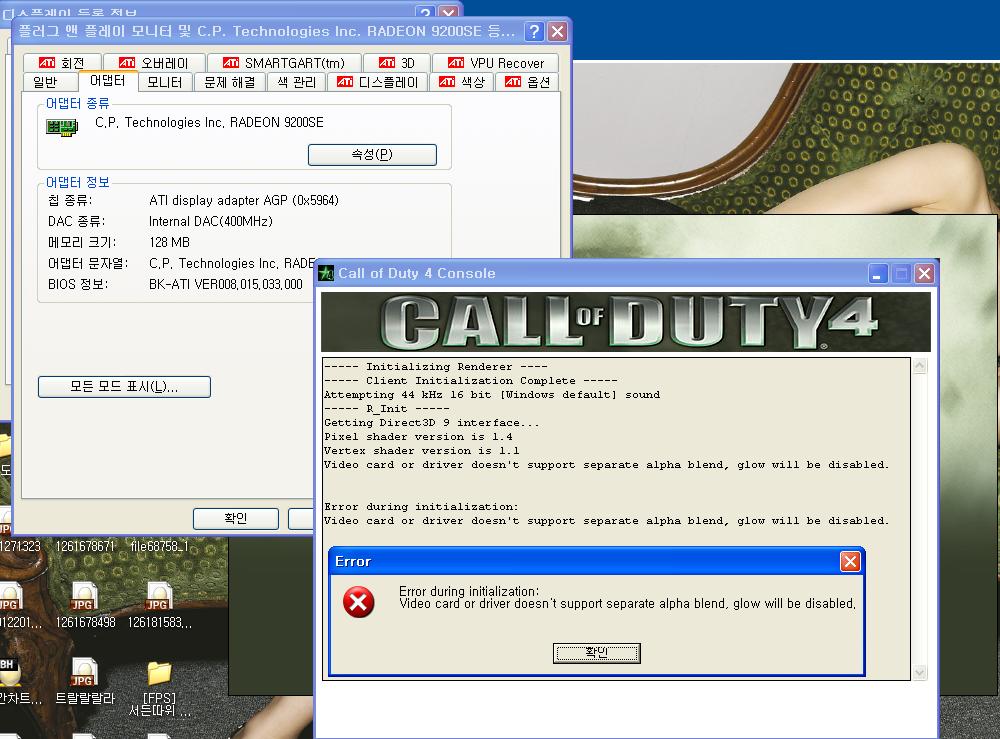Close the Error dialog with its X button

pos(850,562)
